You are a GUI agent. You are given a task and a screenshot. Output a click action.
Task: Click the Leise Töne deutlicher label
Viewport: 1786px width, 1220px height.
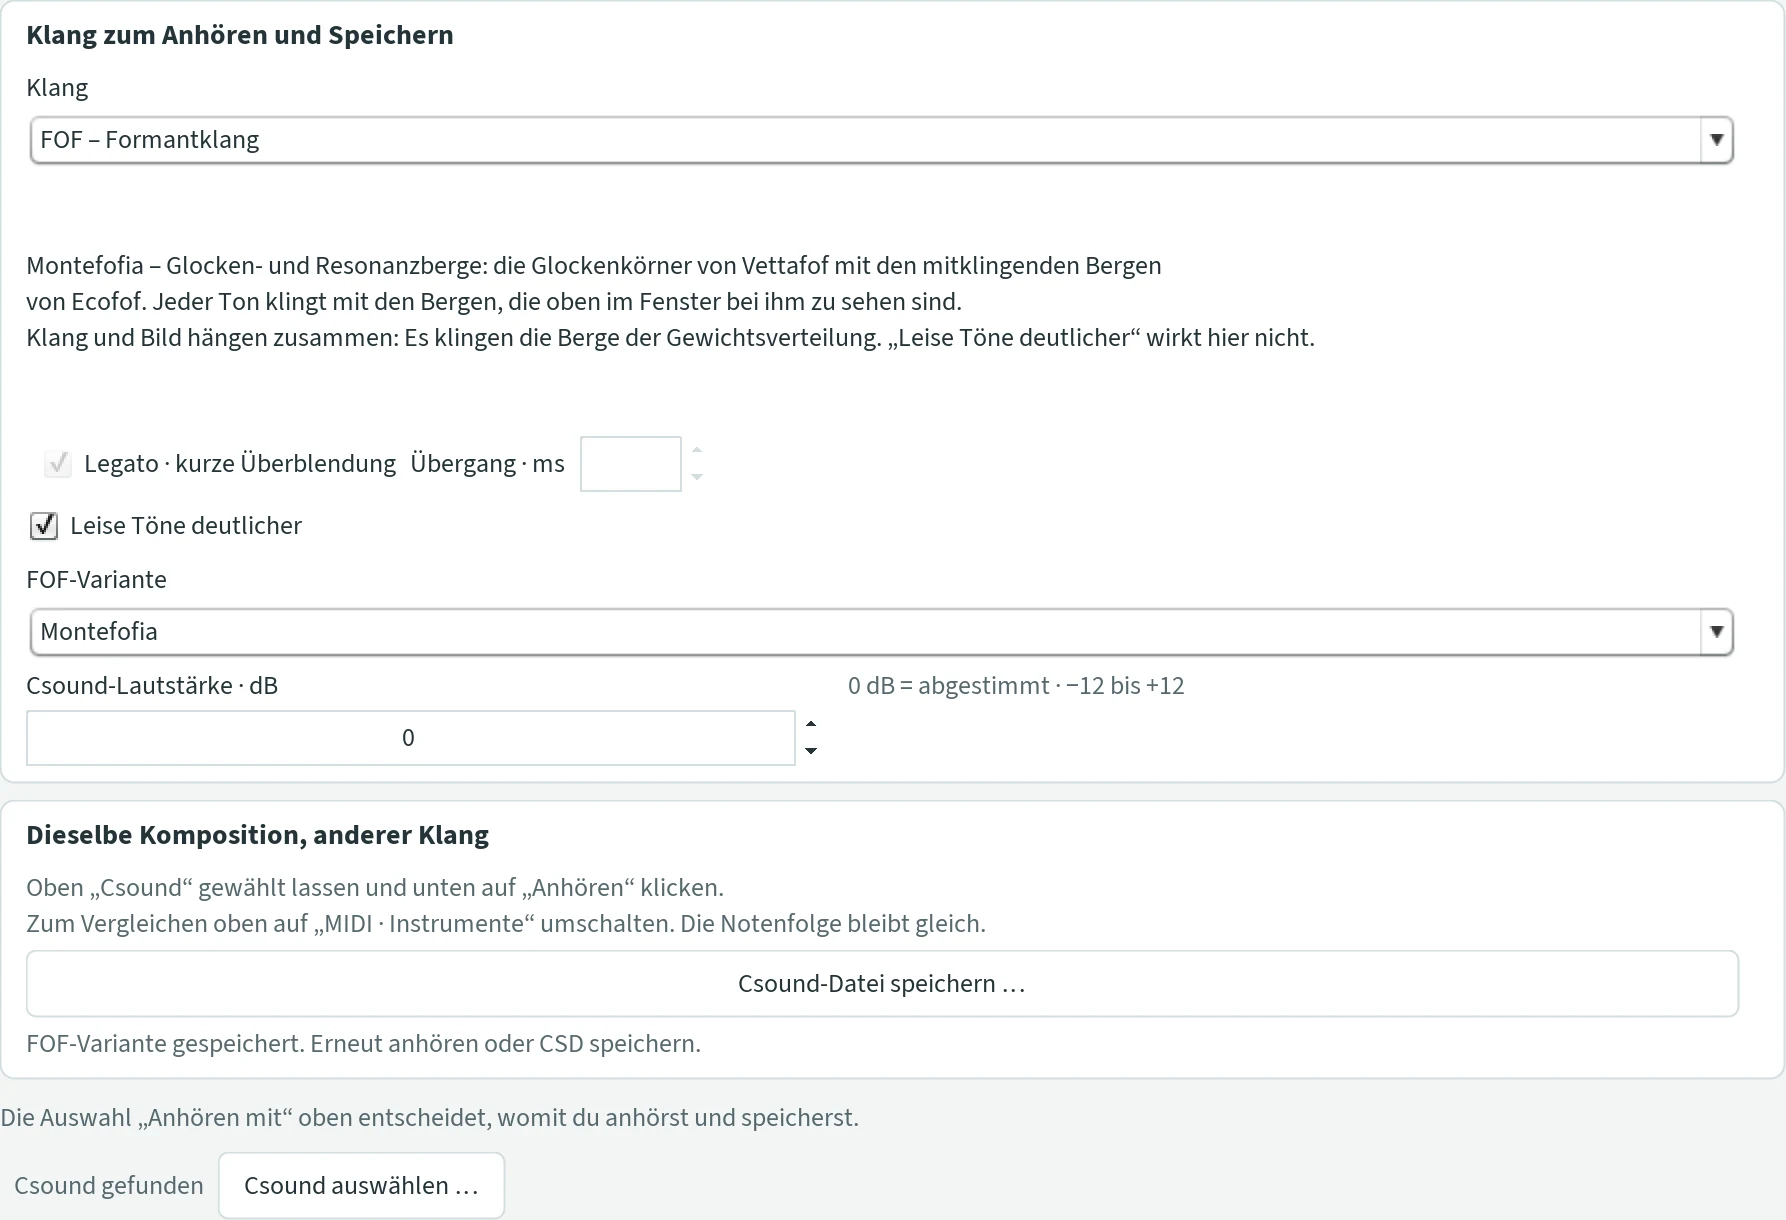point(186,526)
